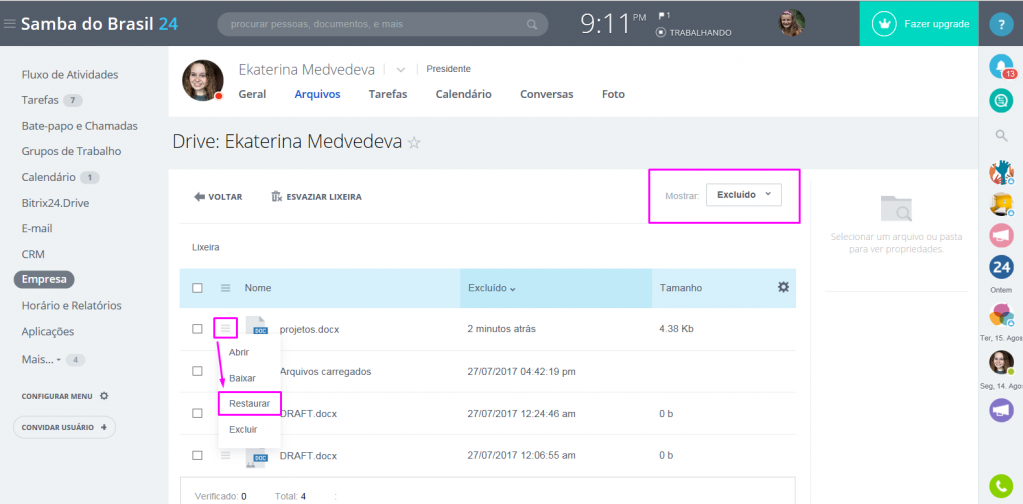
Task: Click the favorite star beside Drive title
Action: [414, 143]
